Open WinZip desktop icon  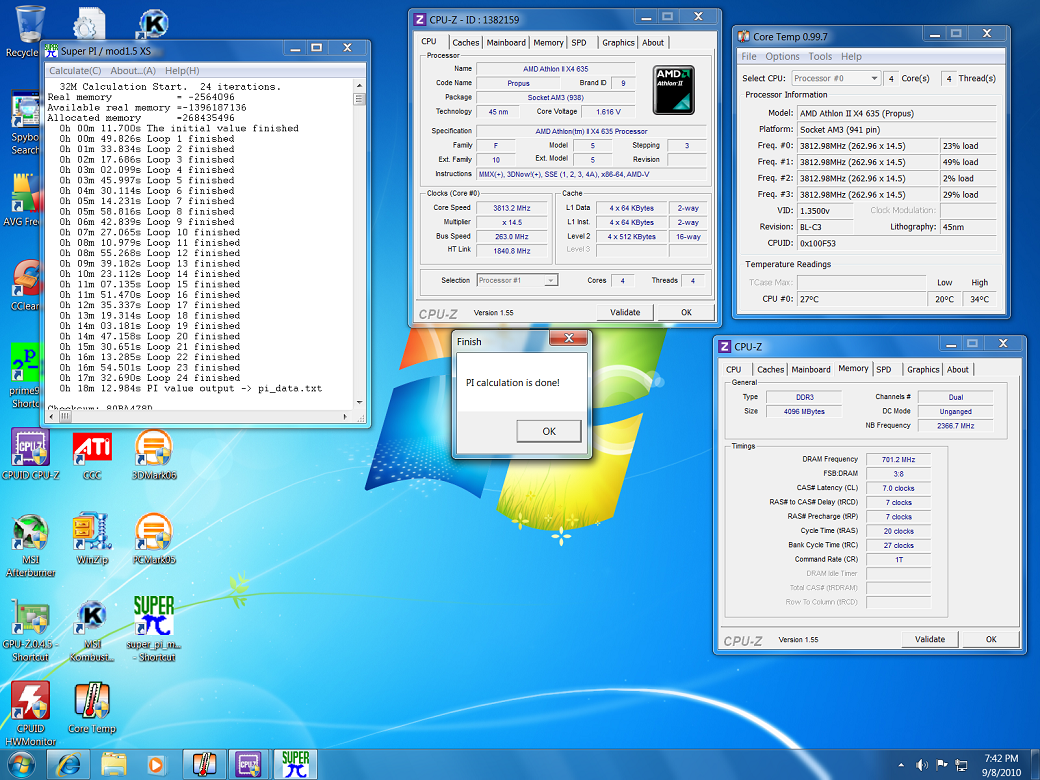point(92,539)
